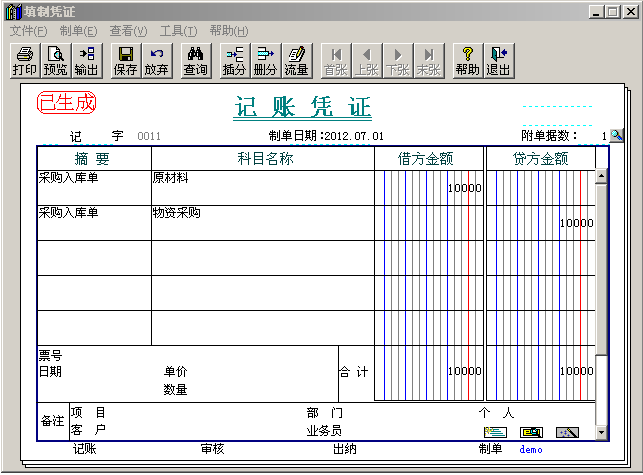Open the 文件(F) menu
643x475 pixels.
point(28,31)
